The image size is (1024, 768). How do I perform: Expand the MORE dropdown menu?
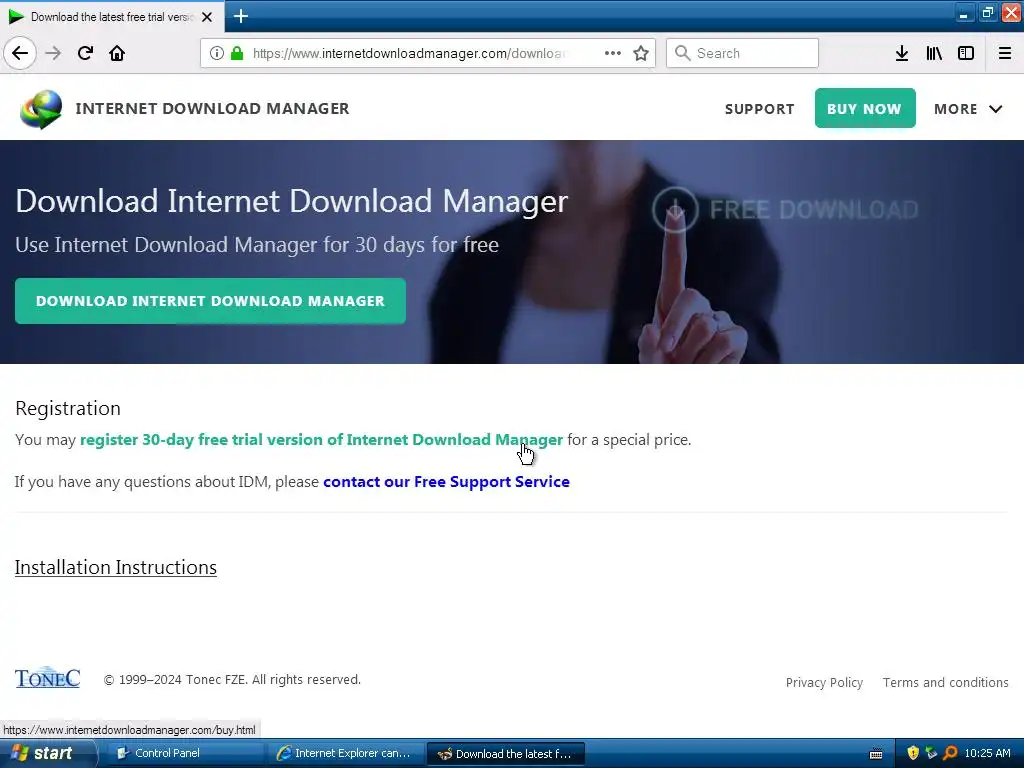click(968, 109)
